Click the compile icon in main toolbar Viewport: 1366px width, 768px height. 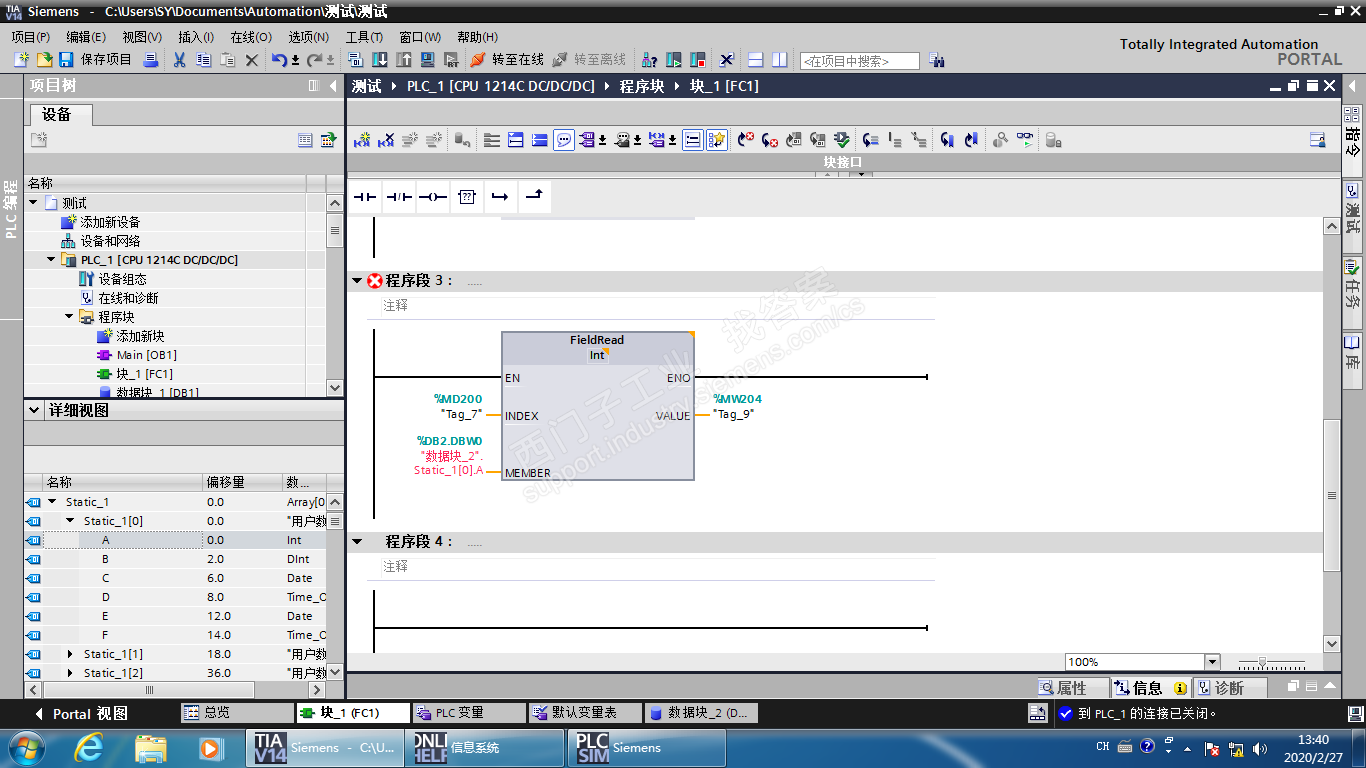point(356,60)
